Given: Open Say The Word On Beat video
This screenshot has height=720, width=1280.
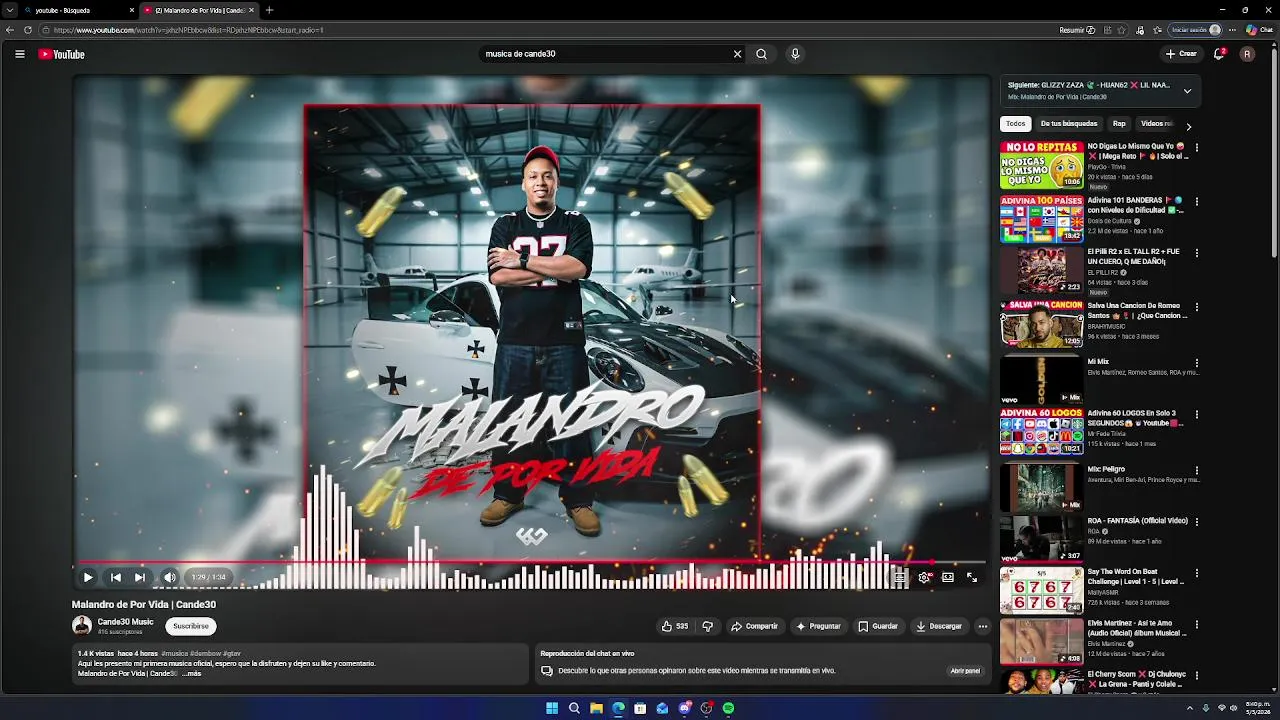Looking at the screenshot, I should pyautogui.click(x=1041, y=590).
